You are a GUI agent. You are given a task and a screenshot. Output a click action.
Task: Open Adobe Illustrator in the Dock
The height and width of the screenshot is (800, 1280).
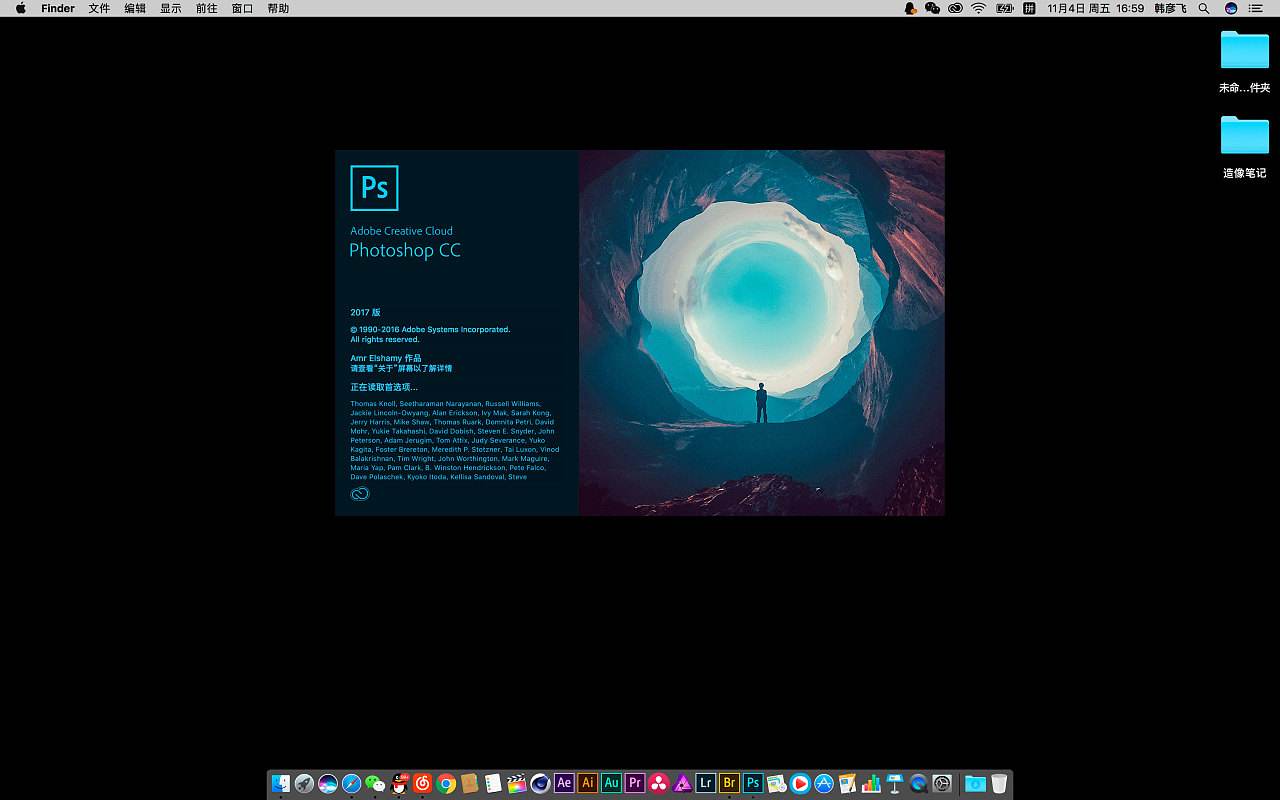pos(588,784)
